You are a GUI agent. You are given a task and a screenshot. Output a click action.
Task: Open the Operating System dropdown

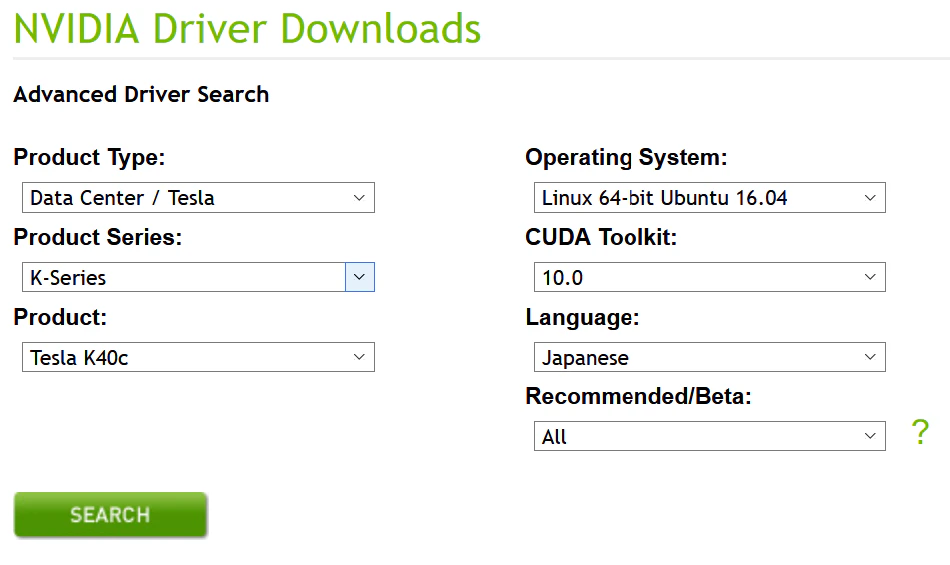point(709,197)
